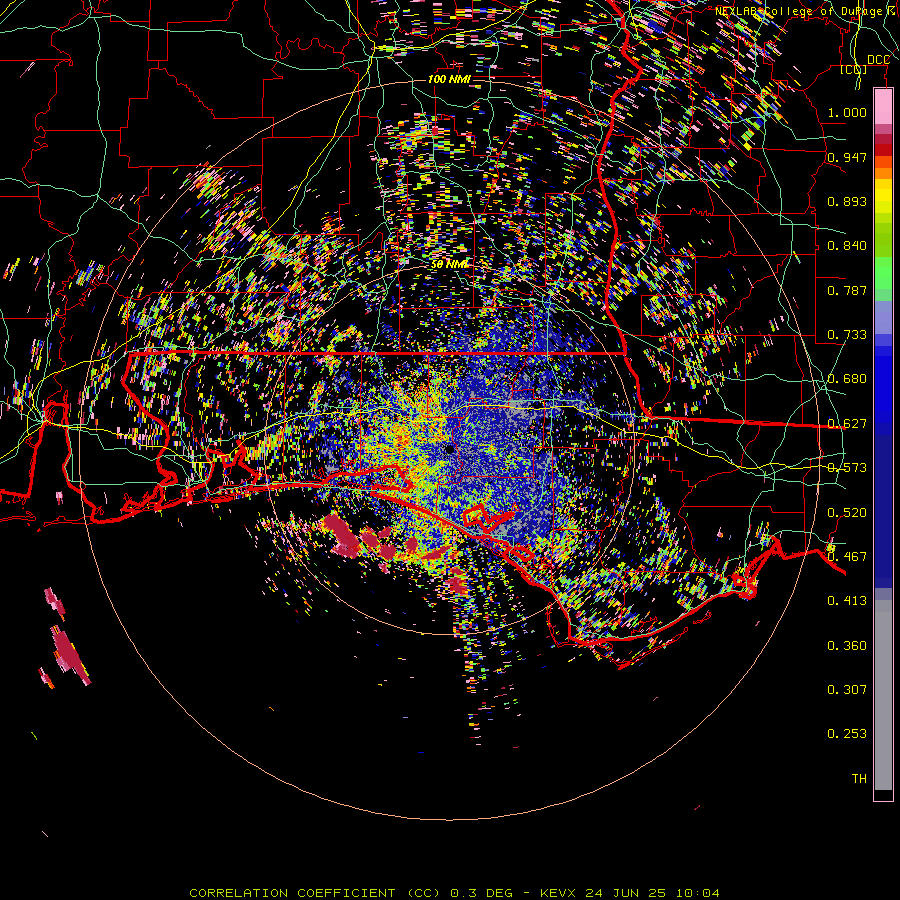
Task: Select the 0.893 legend value
Action: (x=847, y=201)
